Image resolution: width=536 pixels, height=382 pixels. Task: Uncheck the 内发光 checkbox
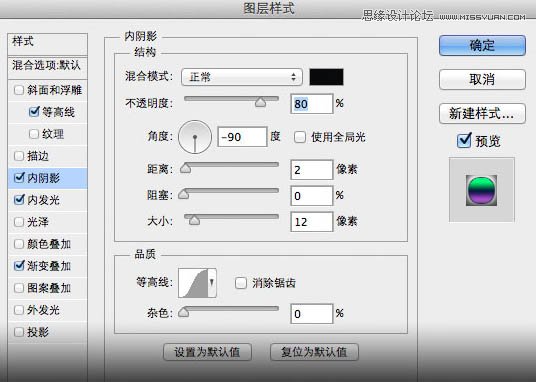[19, 199]
